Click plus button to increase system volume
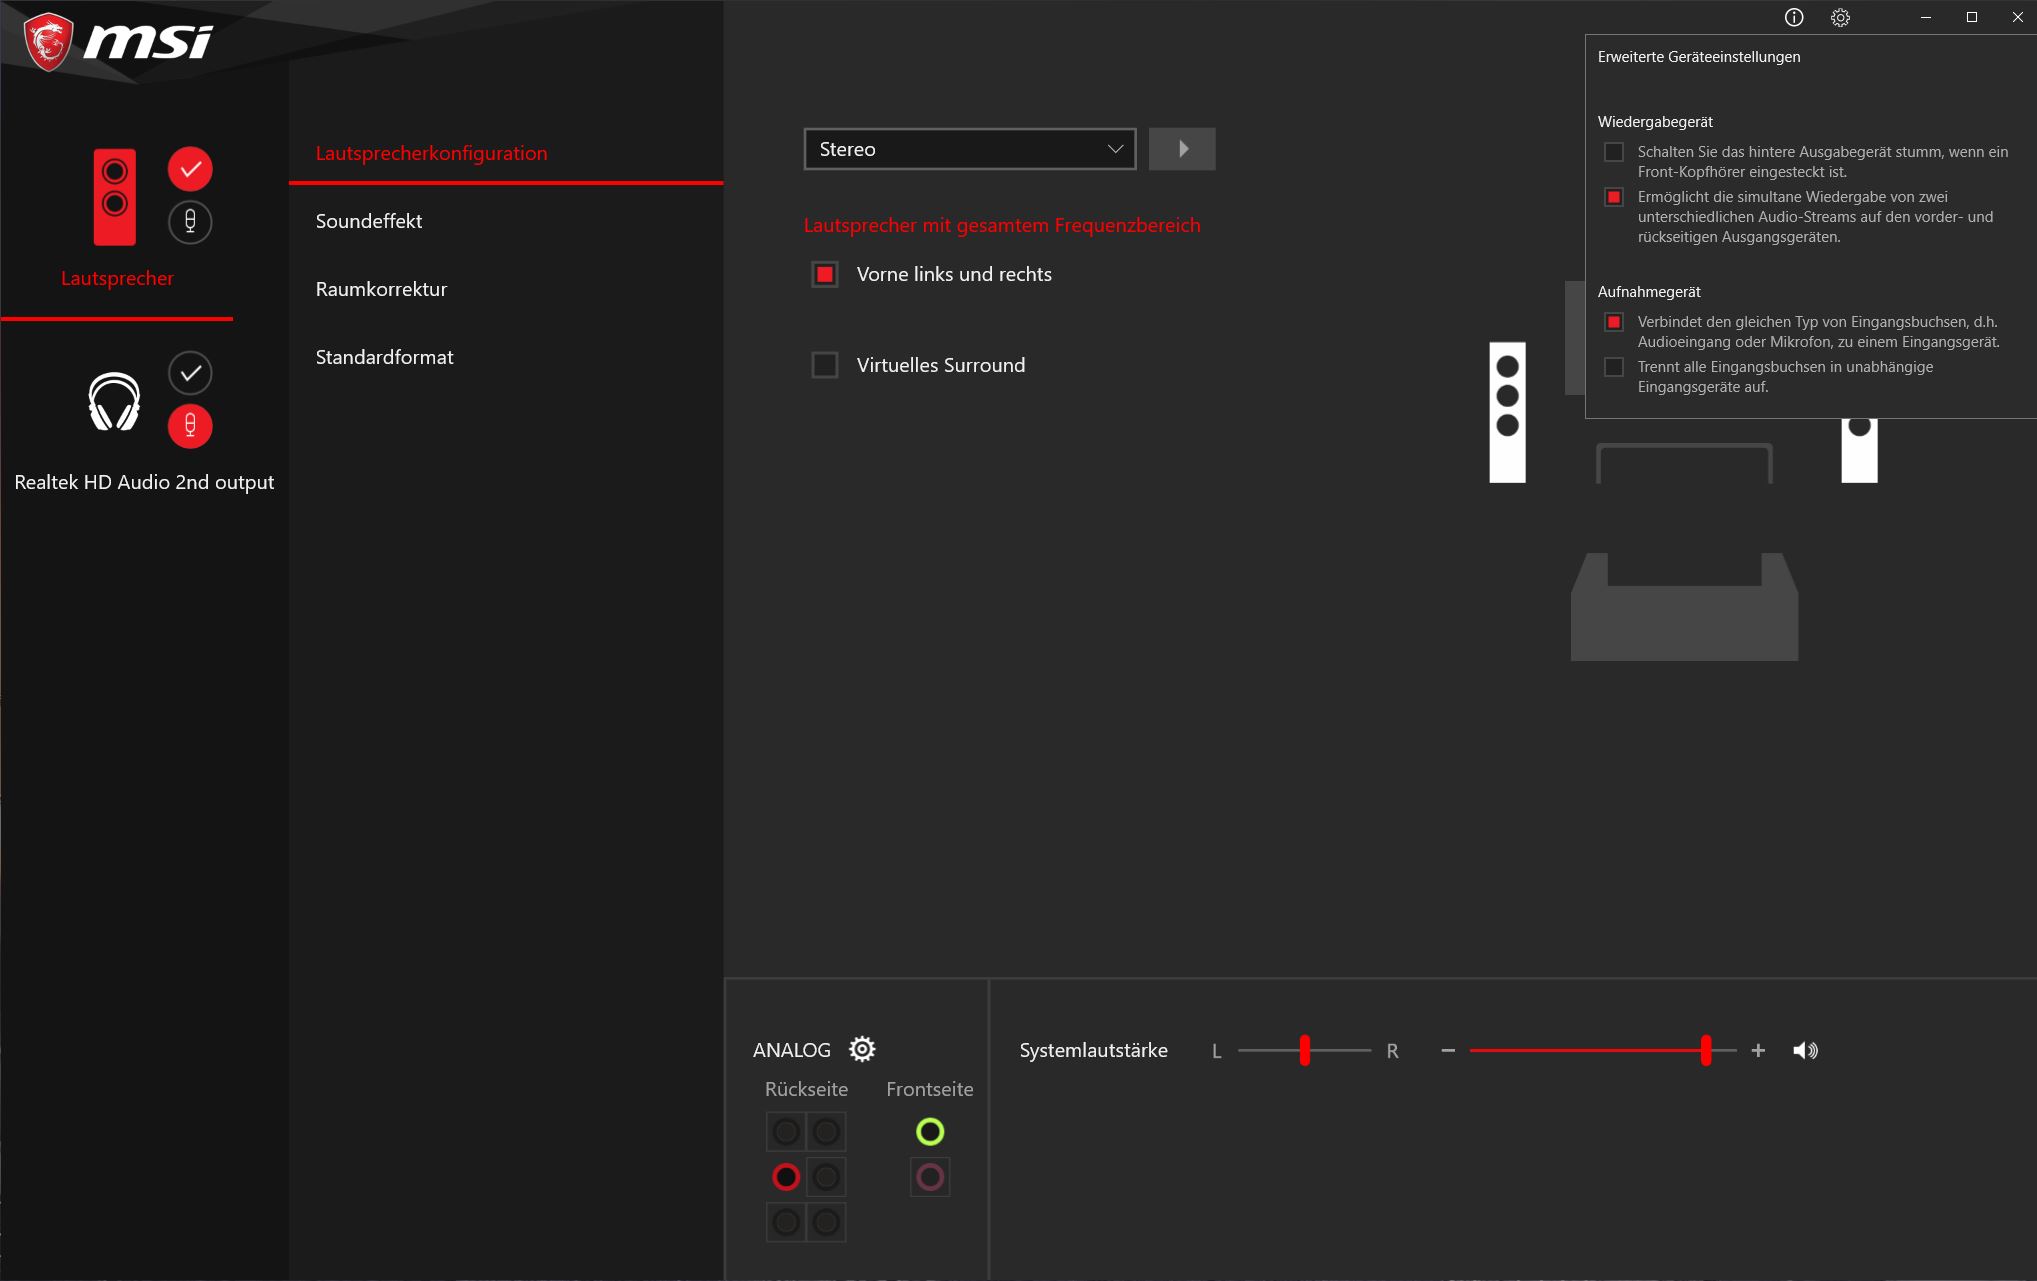Viewport: 2037px width, 1281px height. [x=1758, y=1050]
